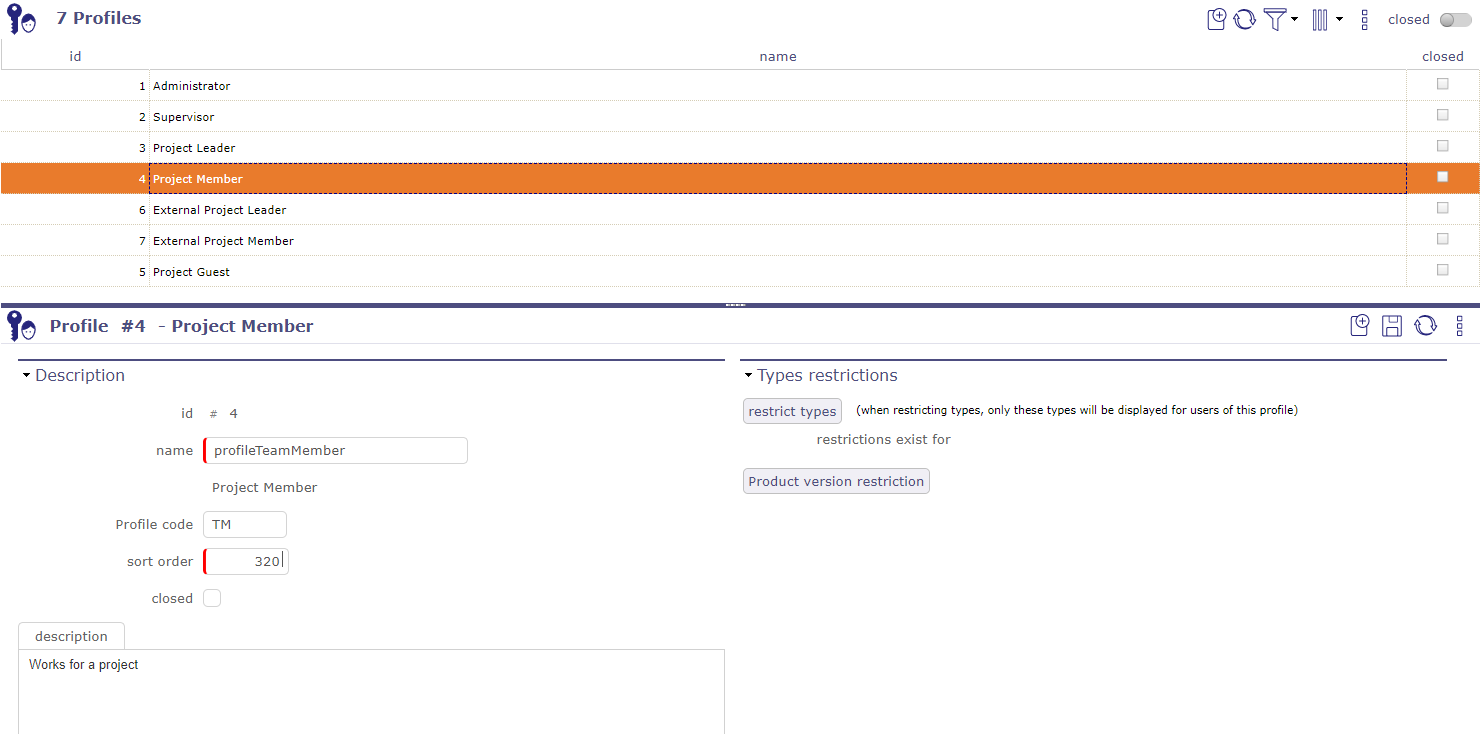Save the Project Member profile

point(1392,325)
